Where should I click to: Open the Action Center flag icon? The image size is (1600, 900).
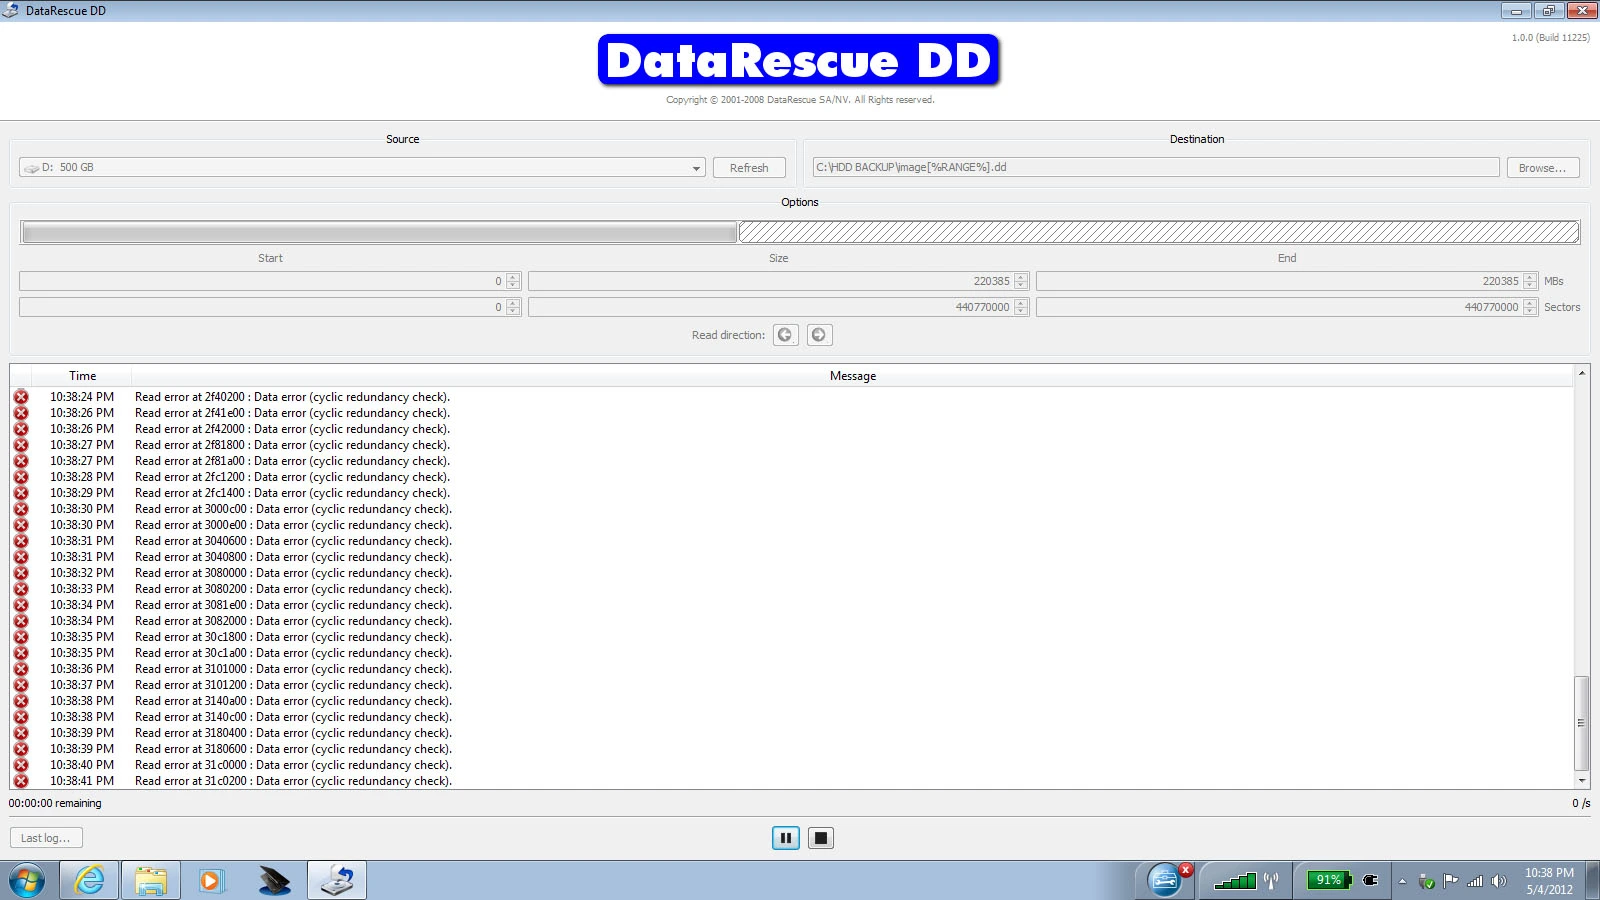(1450, 881)
